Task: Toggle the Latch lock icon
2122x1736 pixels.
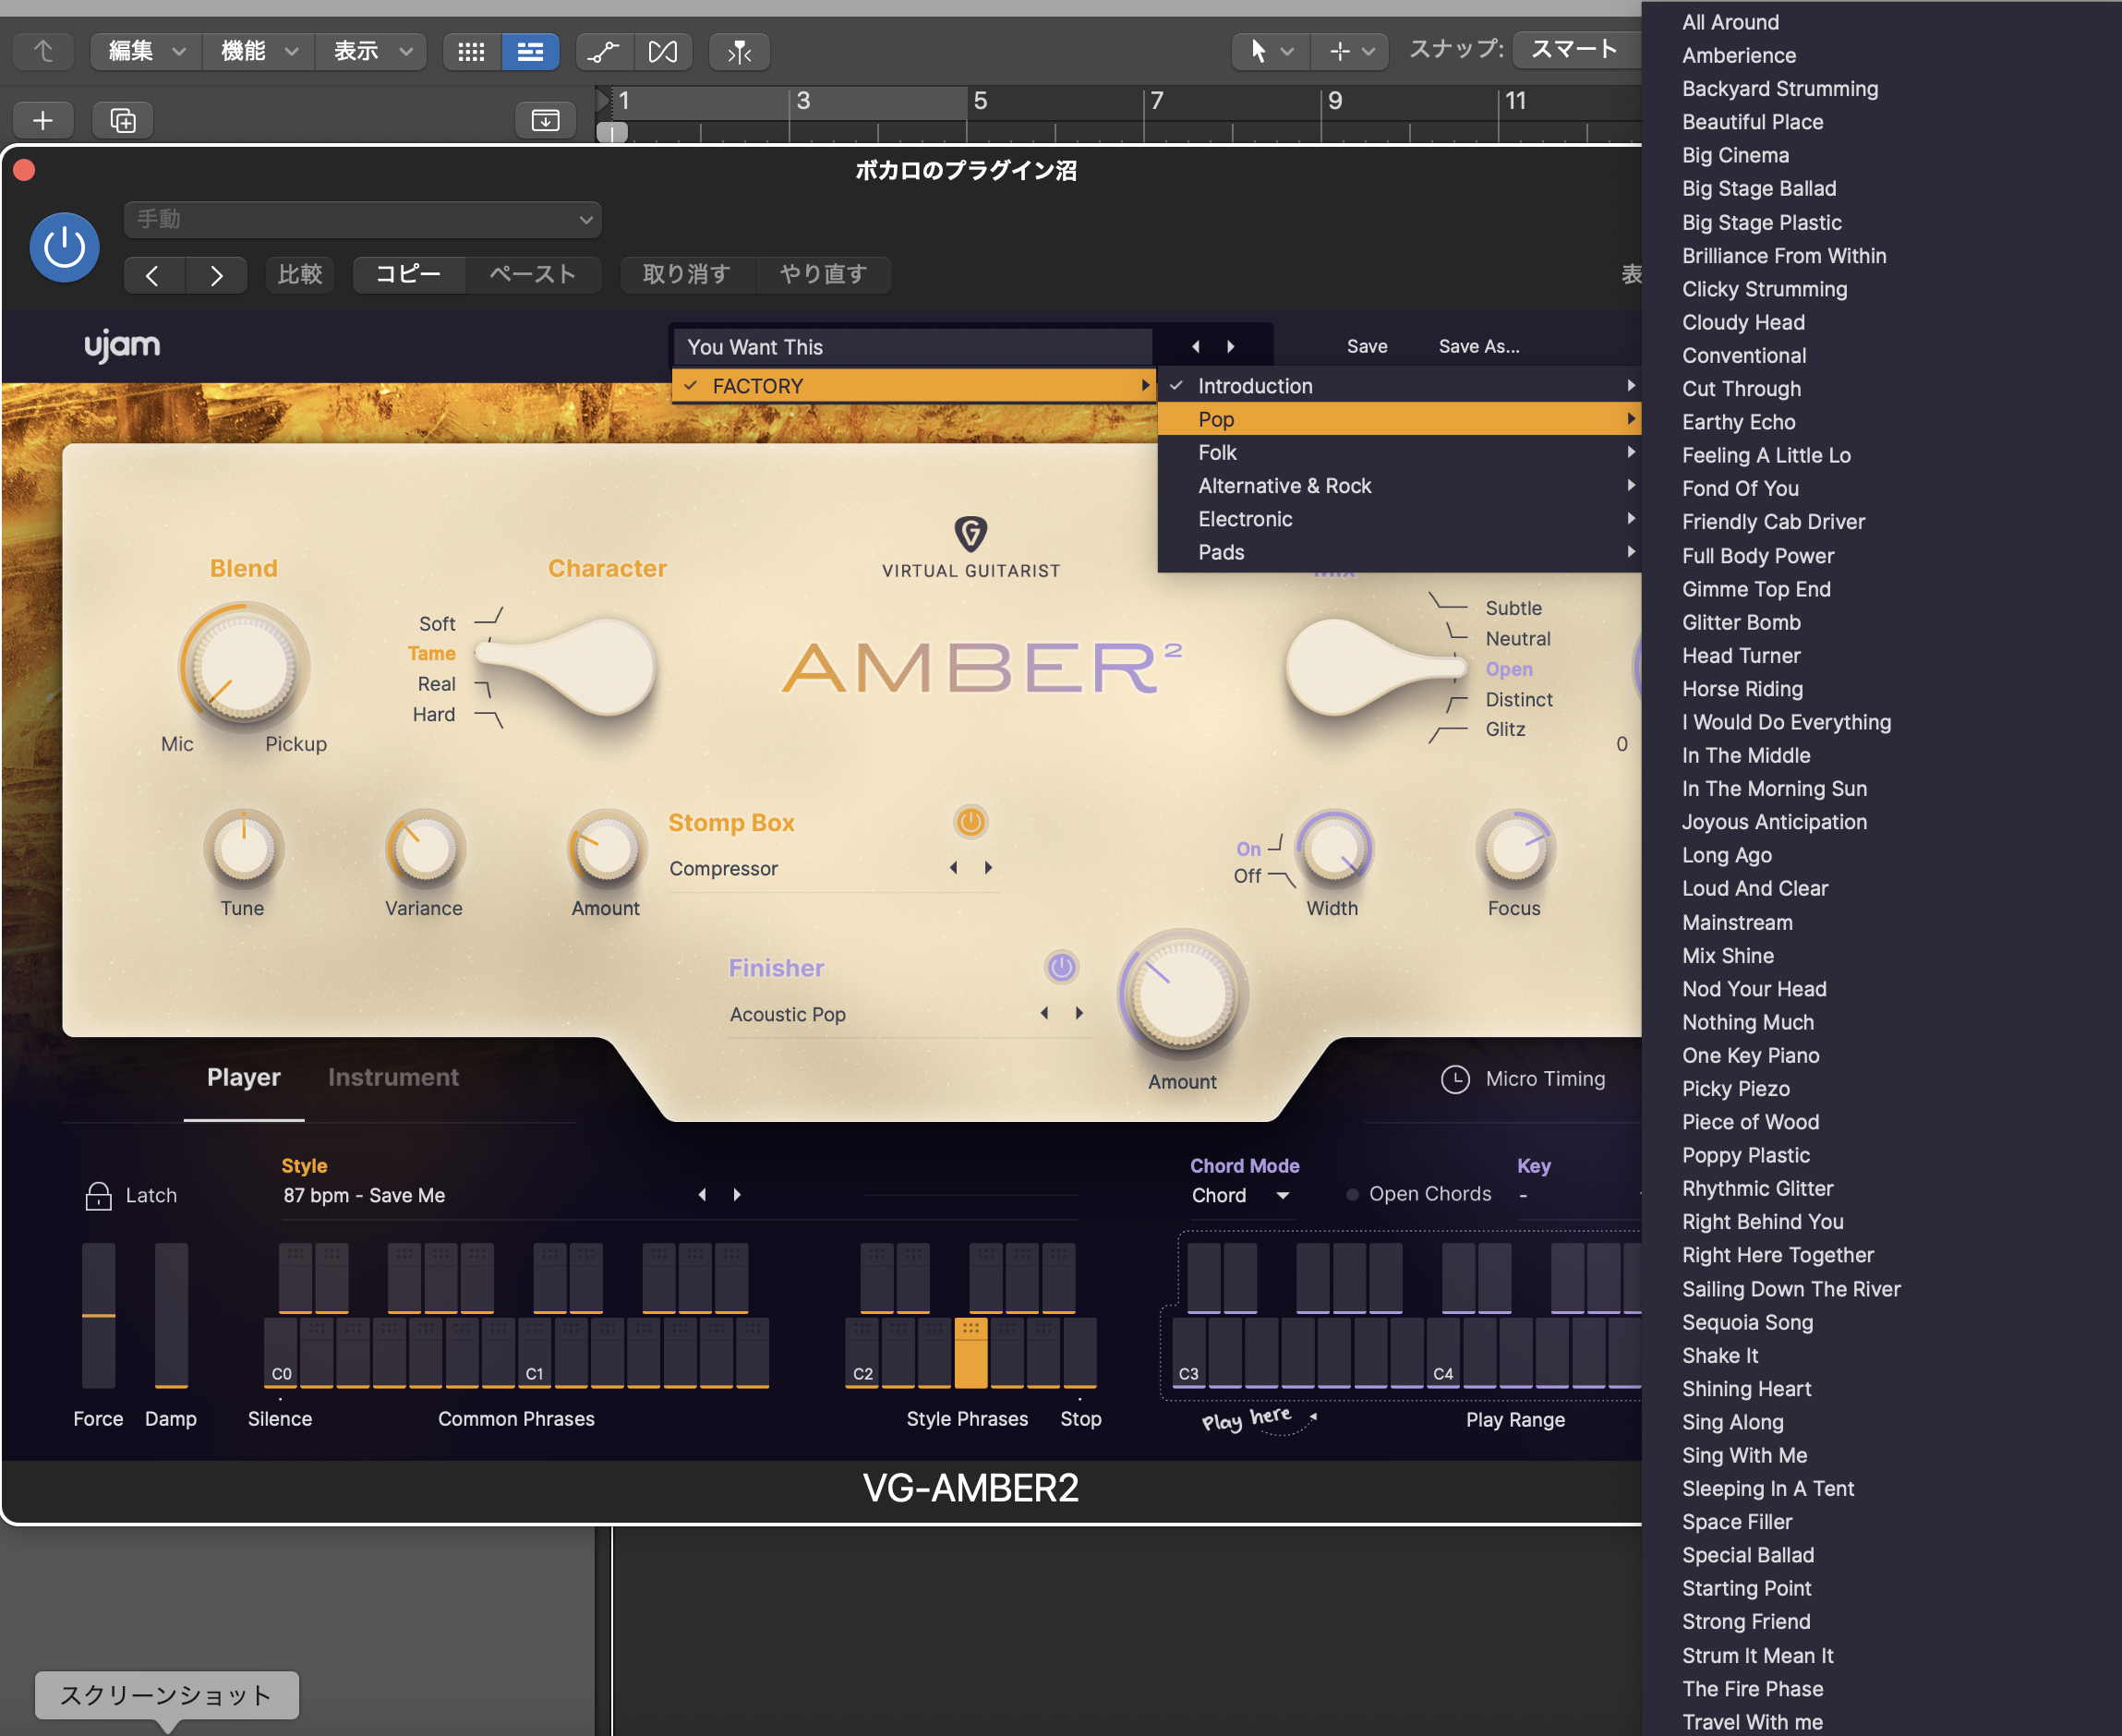Action: [98, 1195]
